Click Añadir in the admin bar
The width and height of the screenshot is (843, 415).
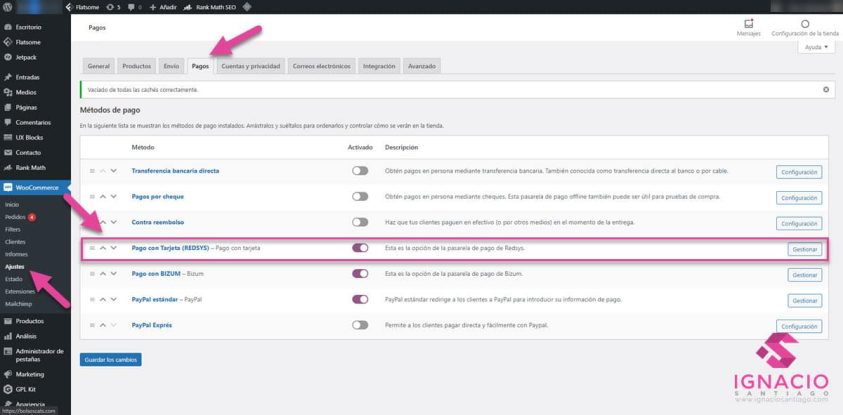point(163,8)
